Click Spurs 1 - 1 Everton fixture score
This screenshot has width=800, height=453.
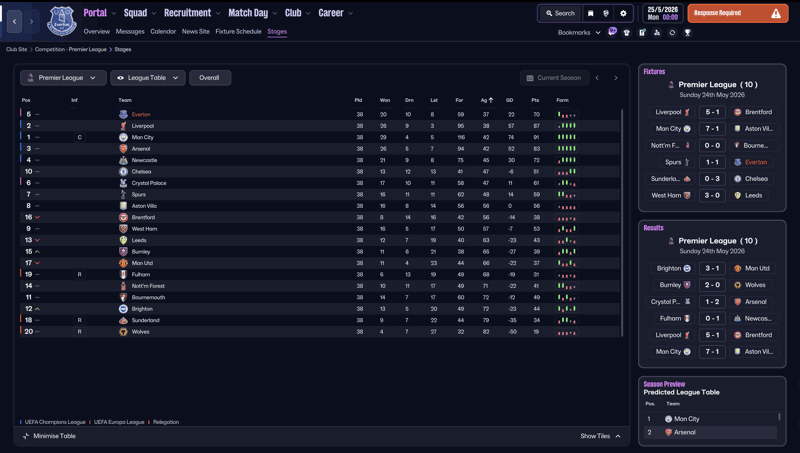click(712, 162)
